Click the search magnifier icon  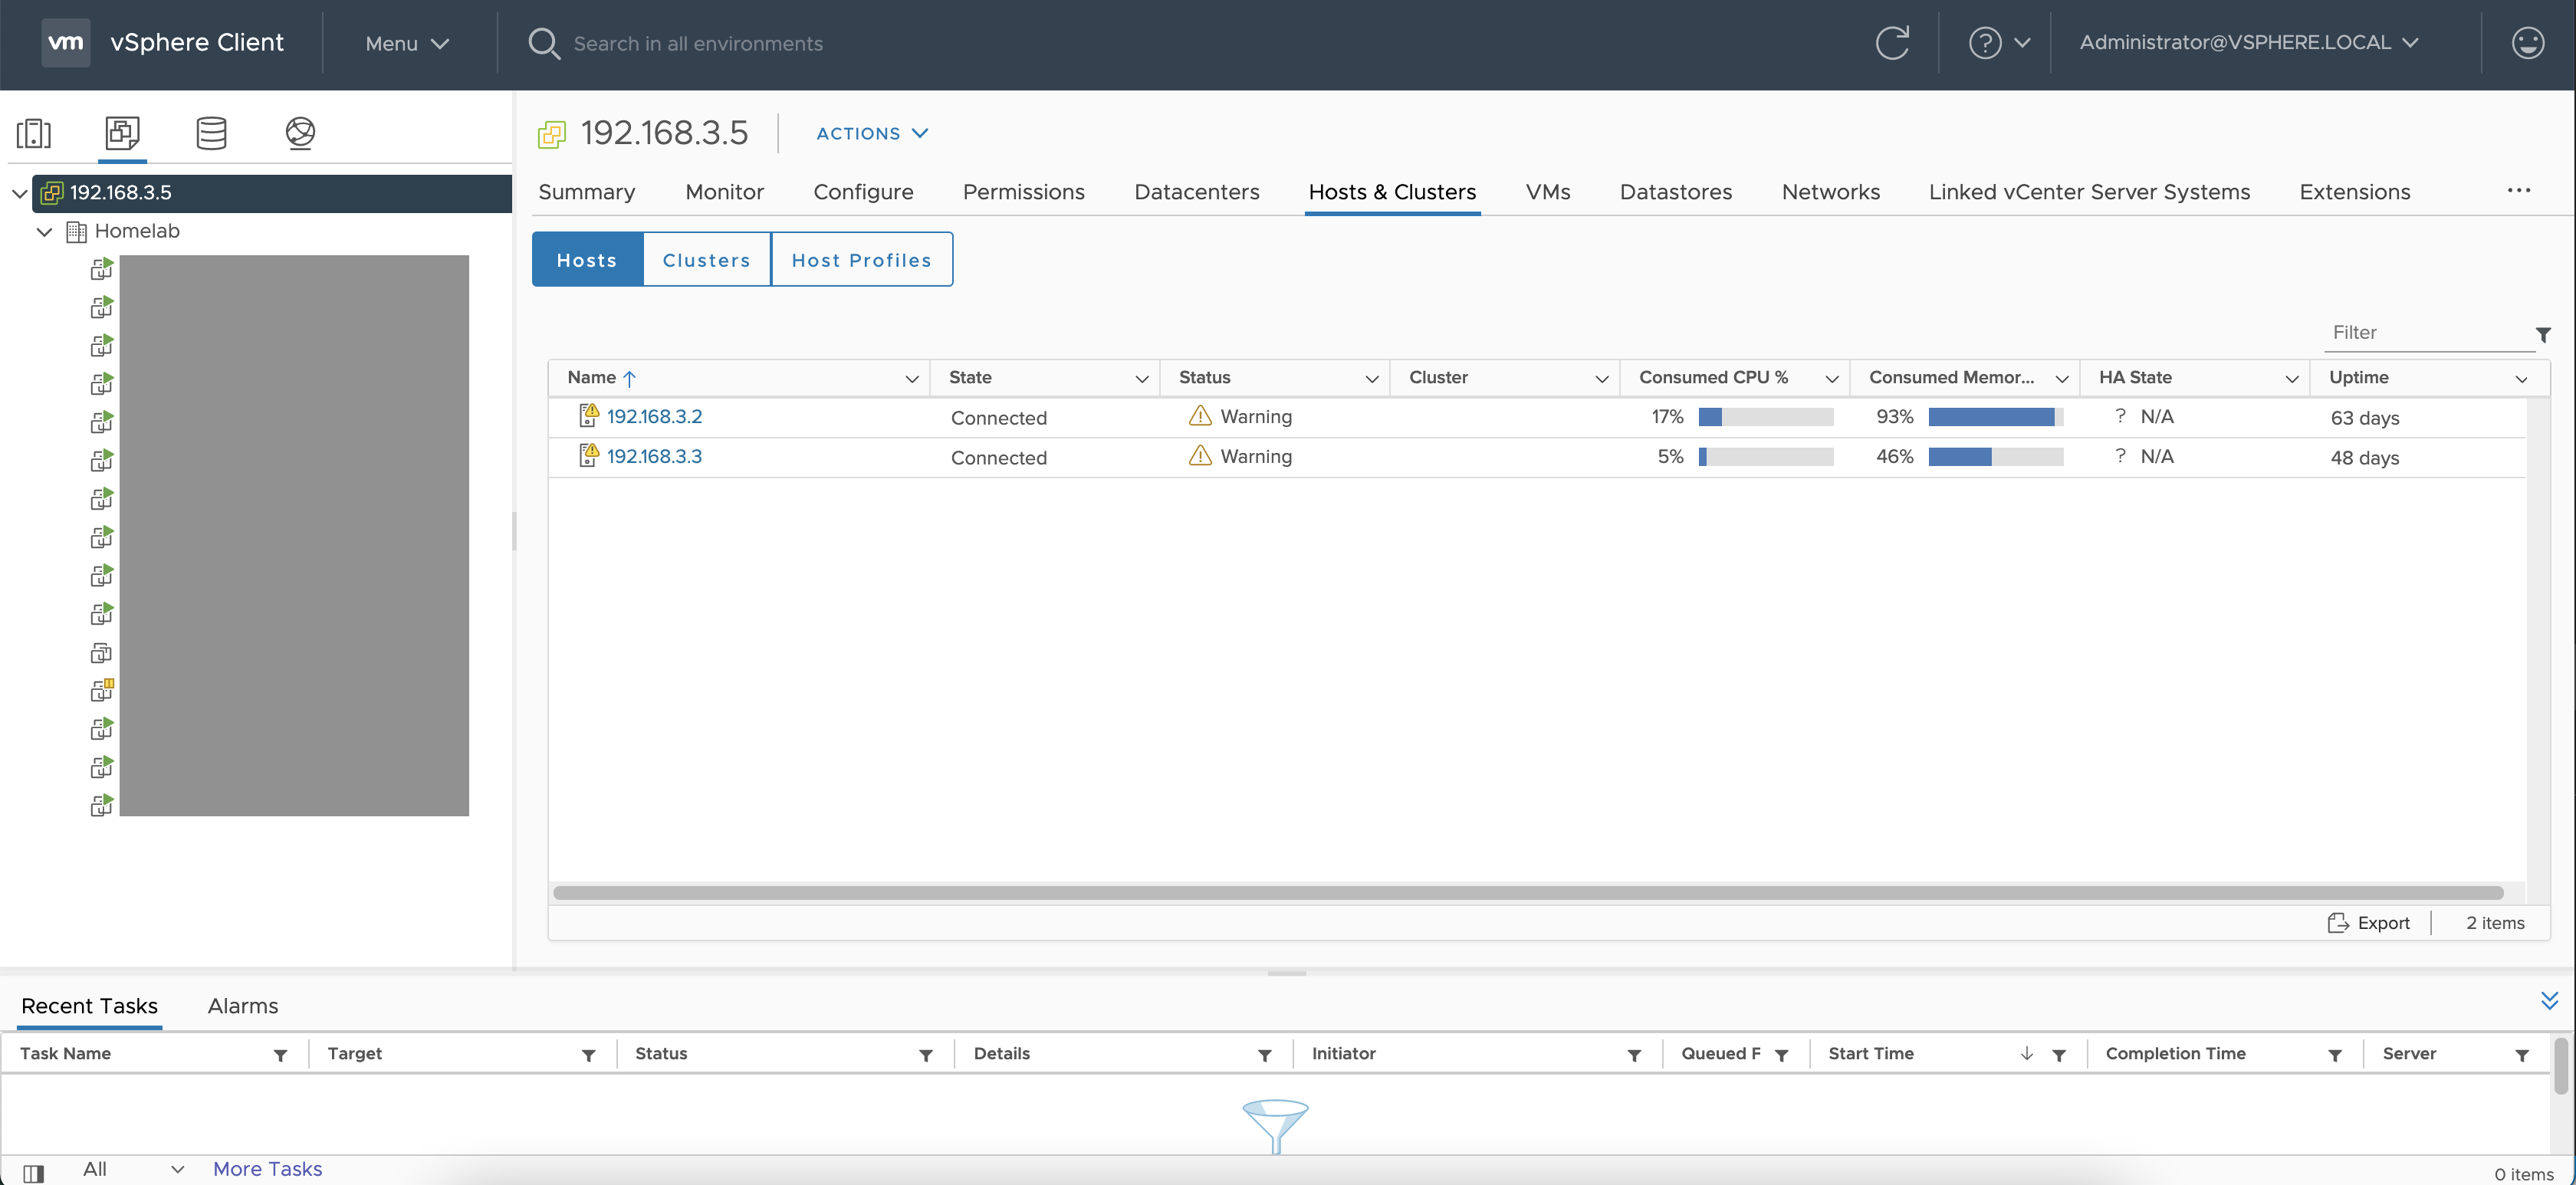click(544, 43)
